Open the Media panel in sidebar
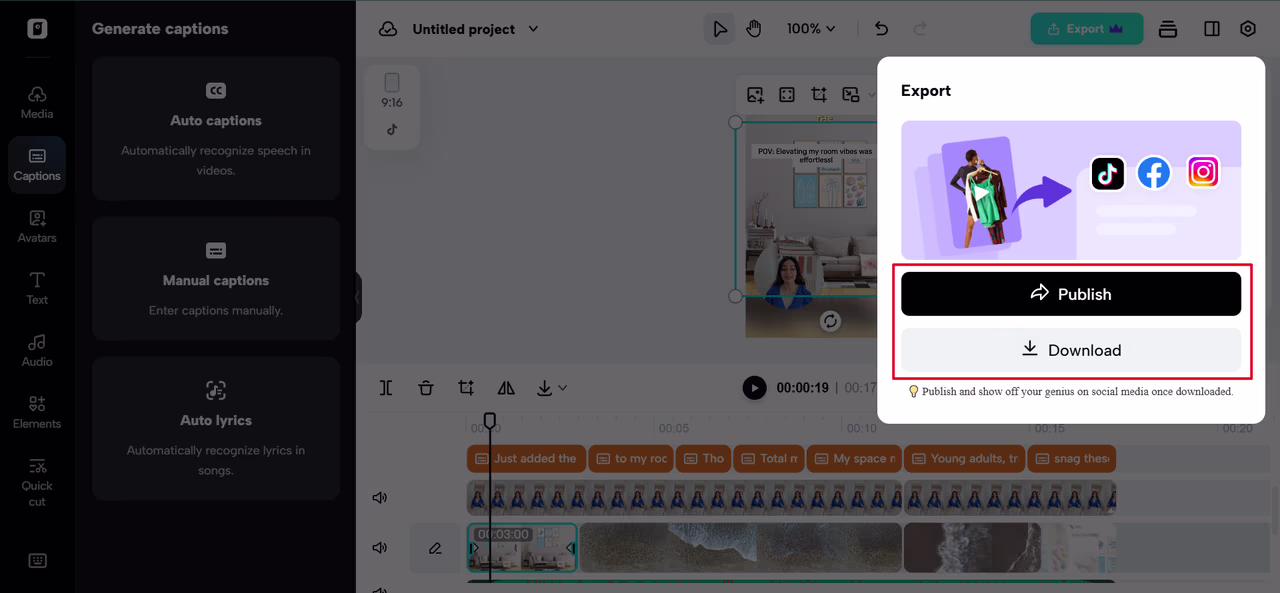 coord(37,102)
